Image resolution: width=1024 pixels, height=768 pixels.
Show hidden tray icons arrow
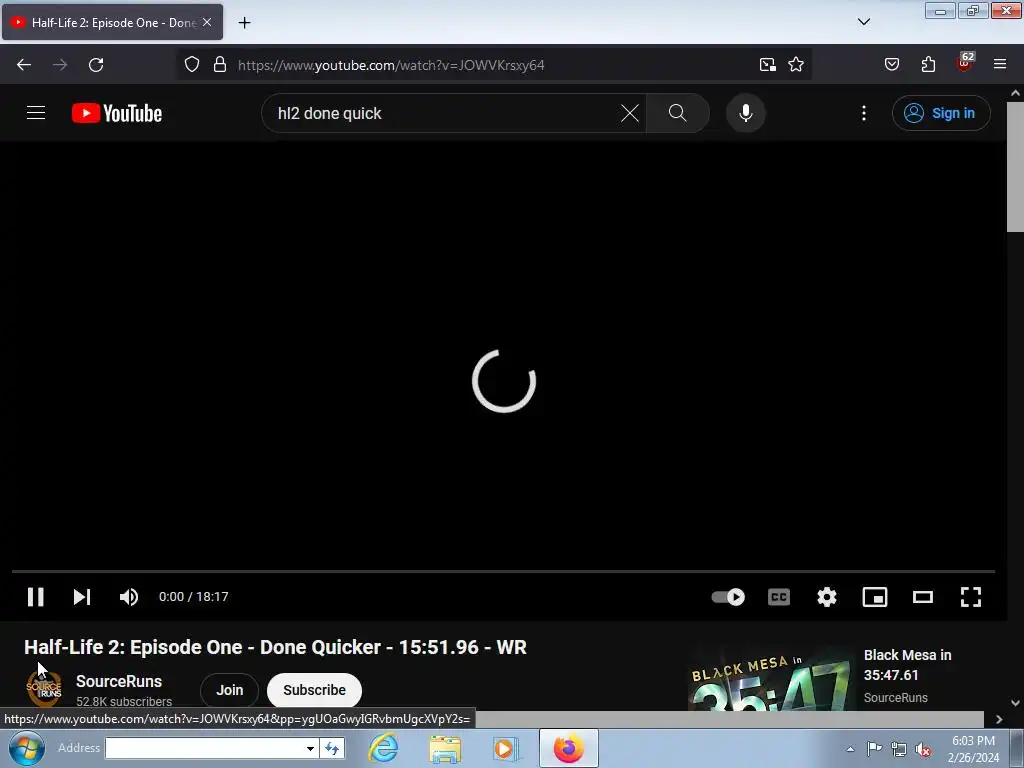[850, 749]
